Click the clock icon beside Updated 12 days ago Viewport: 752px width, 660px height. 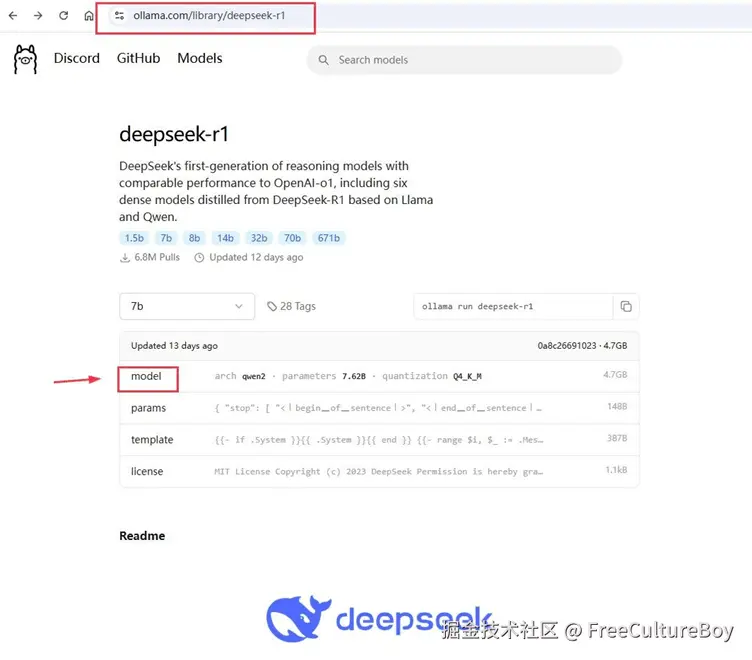coord(199,258)
